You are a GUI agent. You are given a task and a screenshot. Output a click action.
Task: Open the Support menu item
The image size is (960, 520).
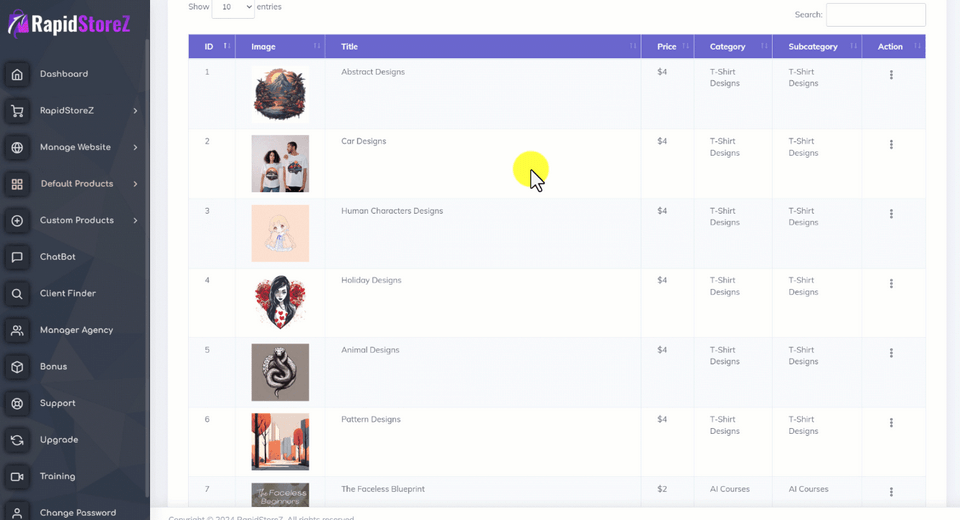click(58, 404)
